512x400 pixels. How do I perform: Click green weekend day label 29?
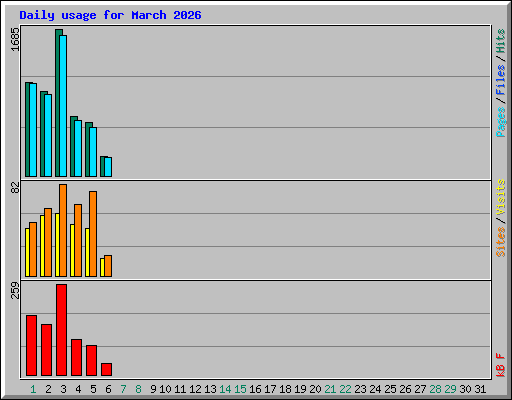click(450, 389)
